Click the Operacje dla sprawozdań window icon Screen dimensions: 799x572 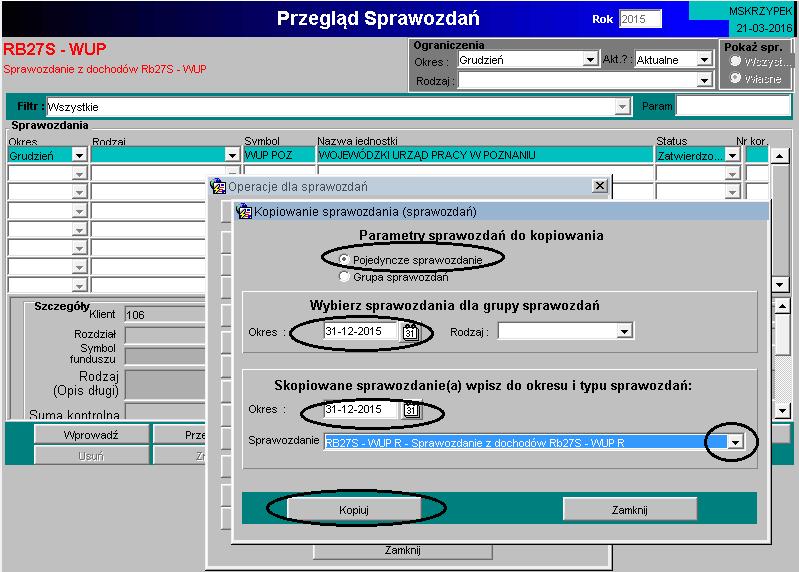pos(218,186)
